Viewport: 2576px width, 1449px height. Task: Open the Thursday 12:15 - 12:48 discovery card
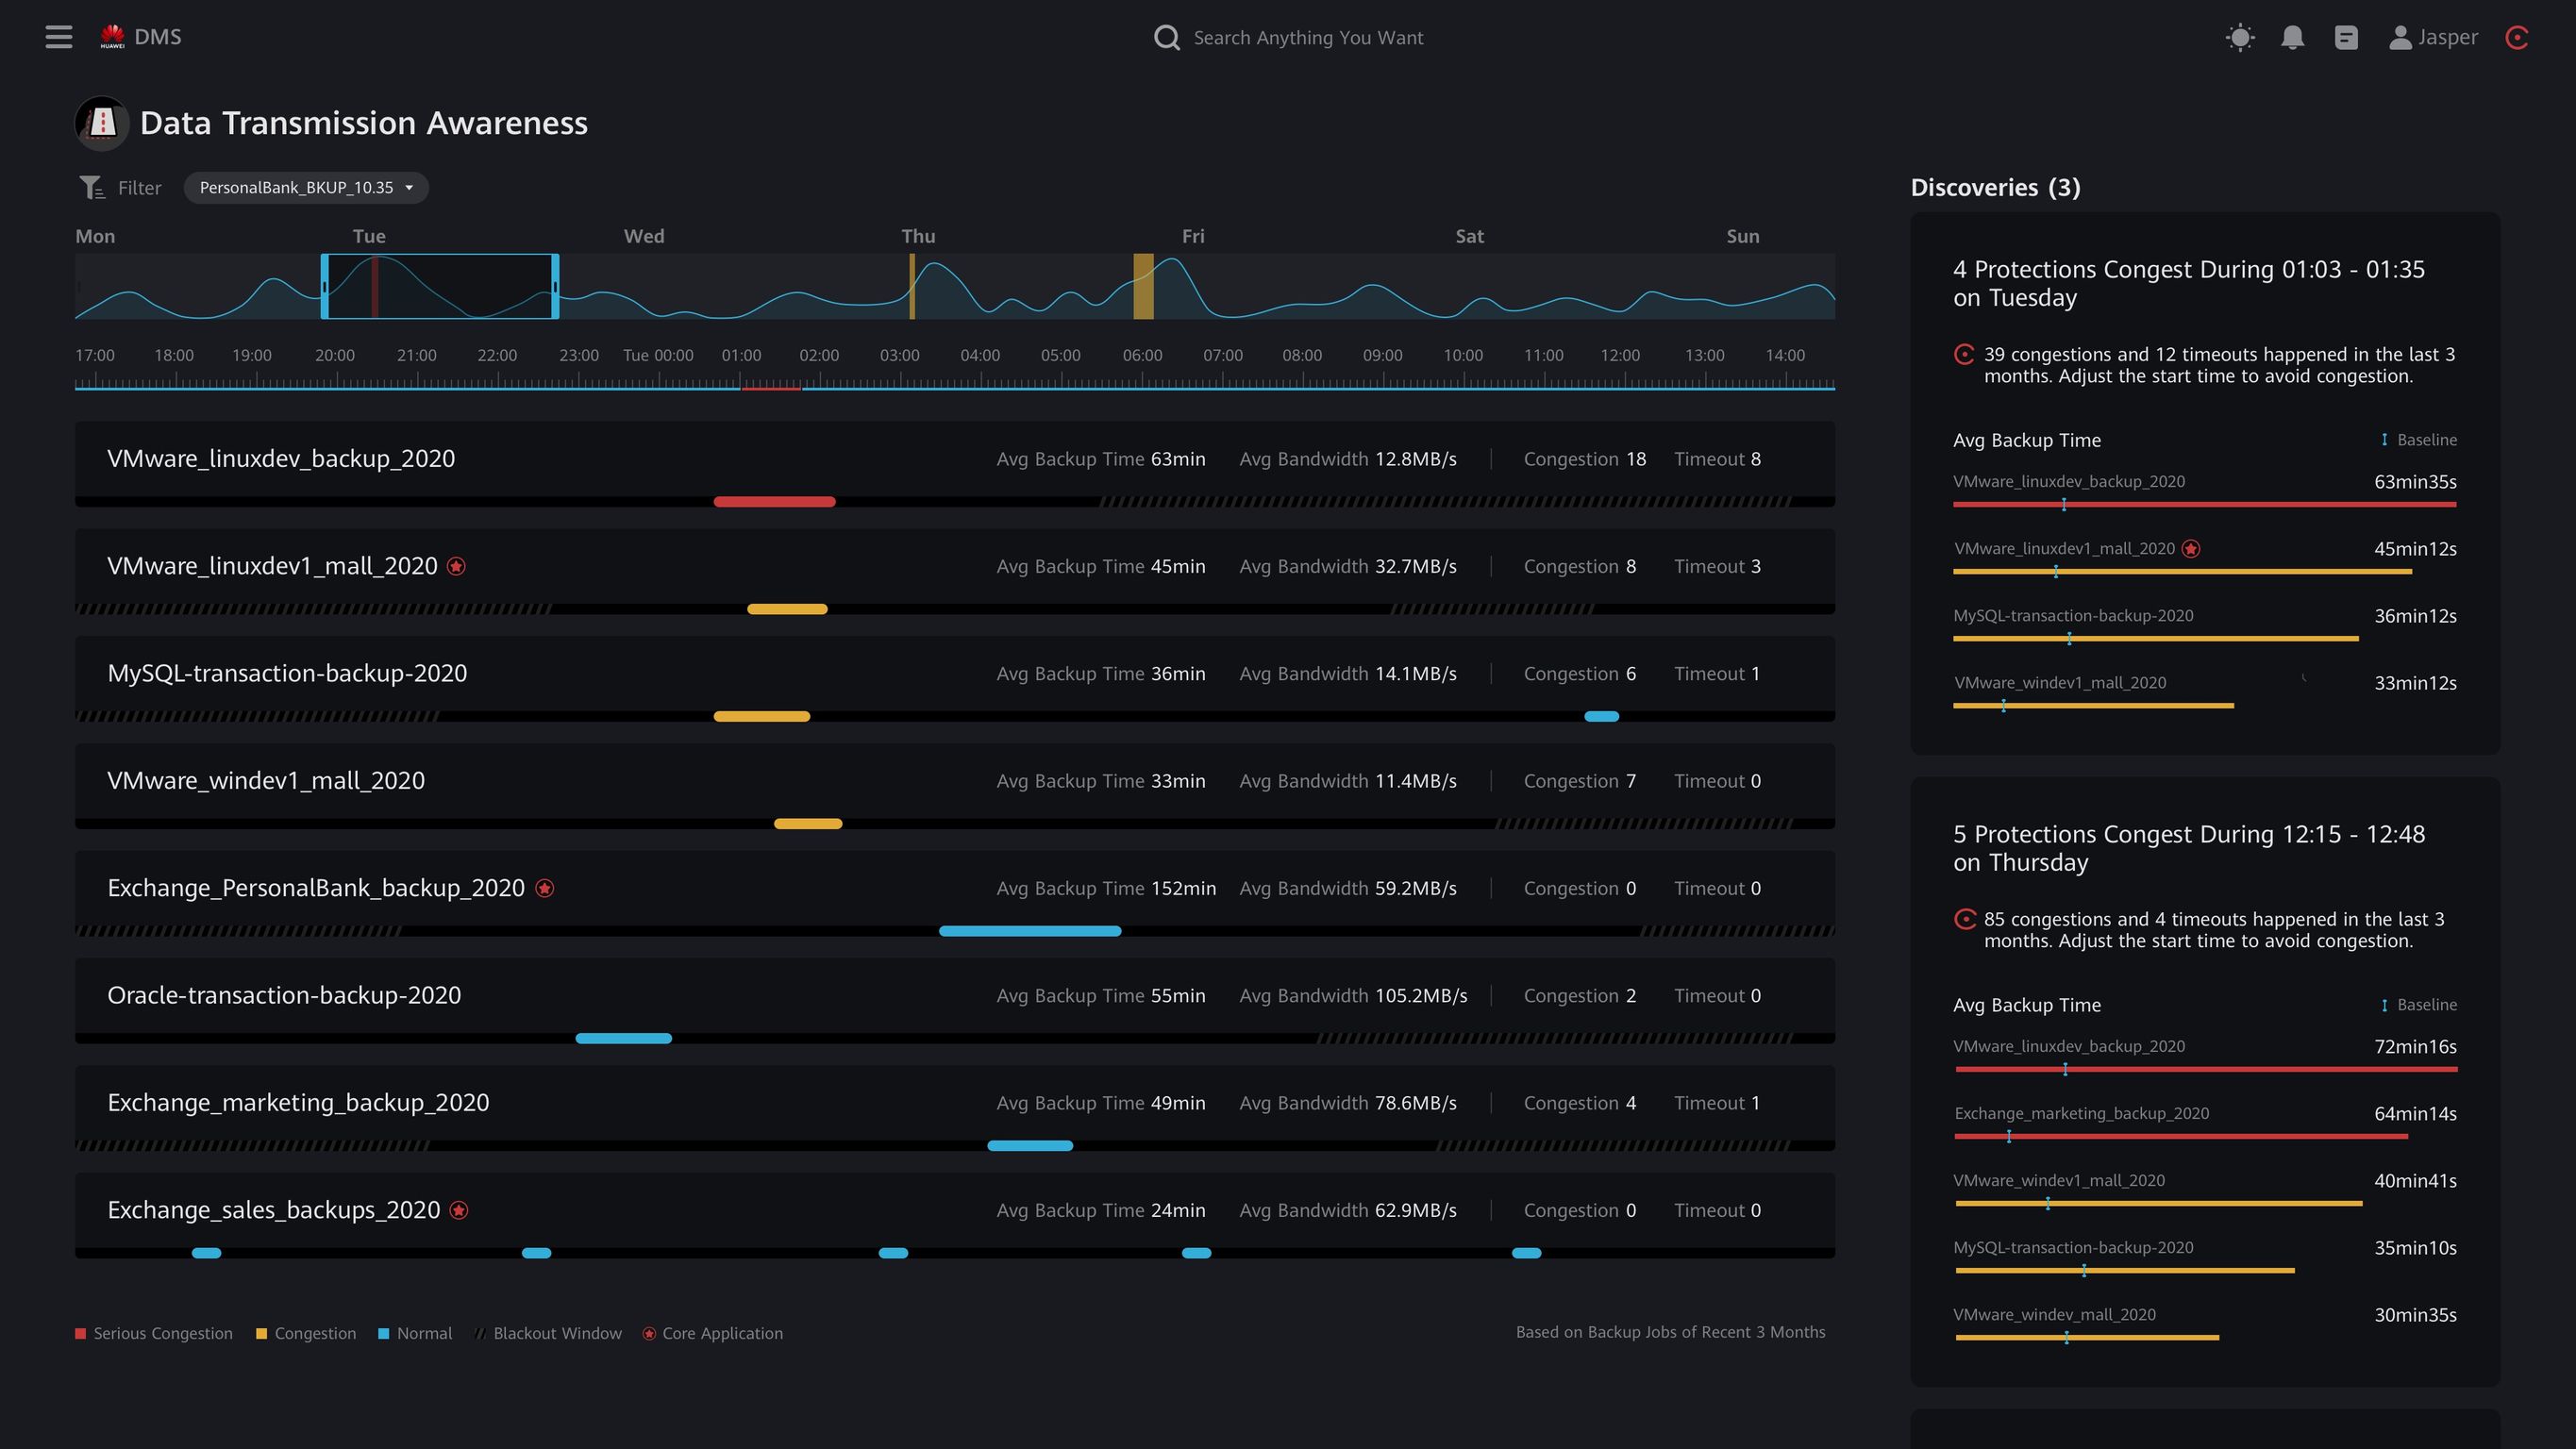[x=2188, y=848]
